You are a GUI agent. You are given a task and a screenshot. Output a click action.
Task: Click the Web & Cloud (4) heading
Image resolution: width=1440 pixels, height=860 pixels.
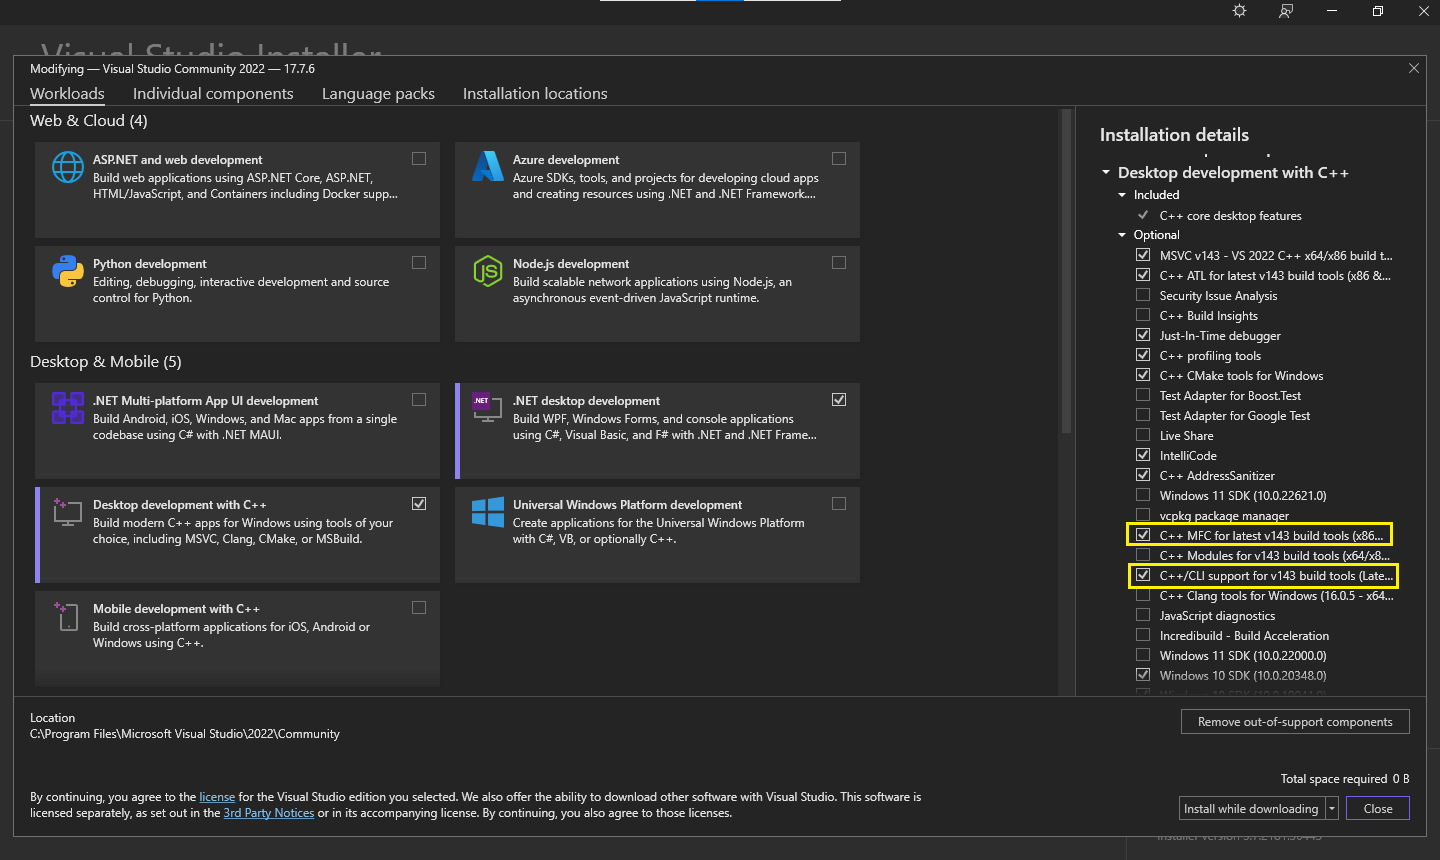89,120
